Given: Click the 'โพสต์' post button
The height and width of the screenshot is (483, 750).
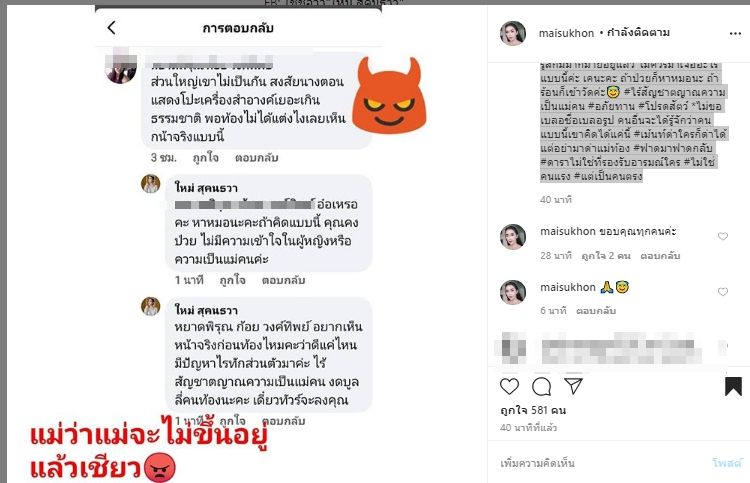Looking at the screenshot, I should click(727, 463).
